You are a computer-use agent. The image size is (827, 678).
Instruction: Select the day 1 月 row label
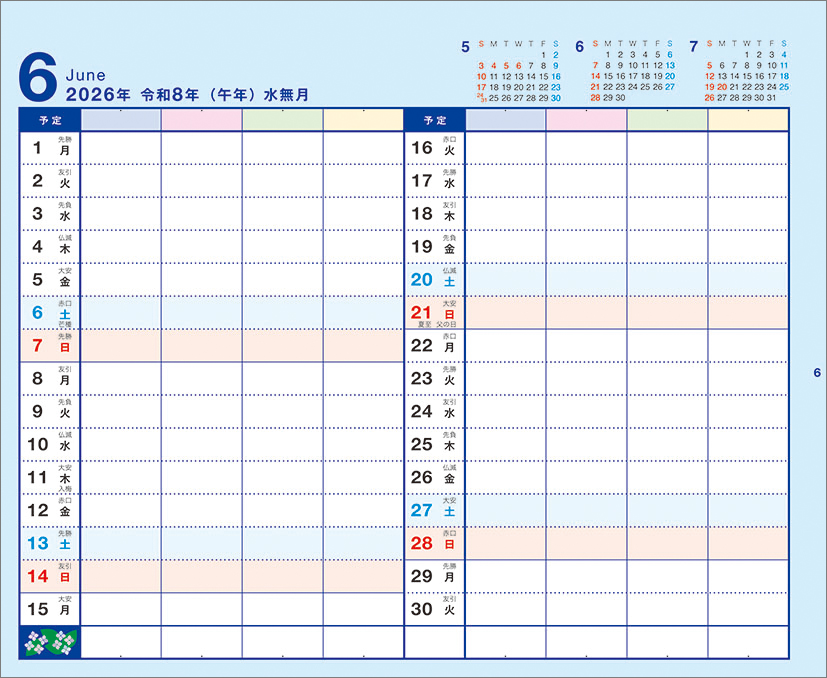coord(50,148)
